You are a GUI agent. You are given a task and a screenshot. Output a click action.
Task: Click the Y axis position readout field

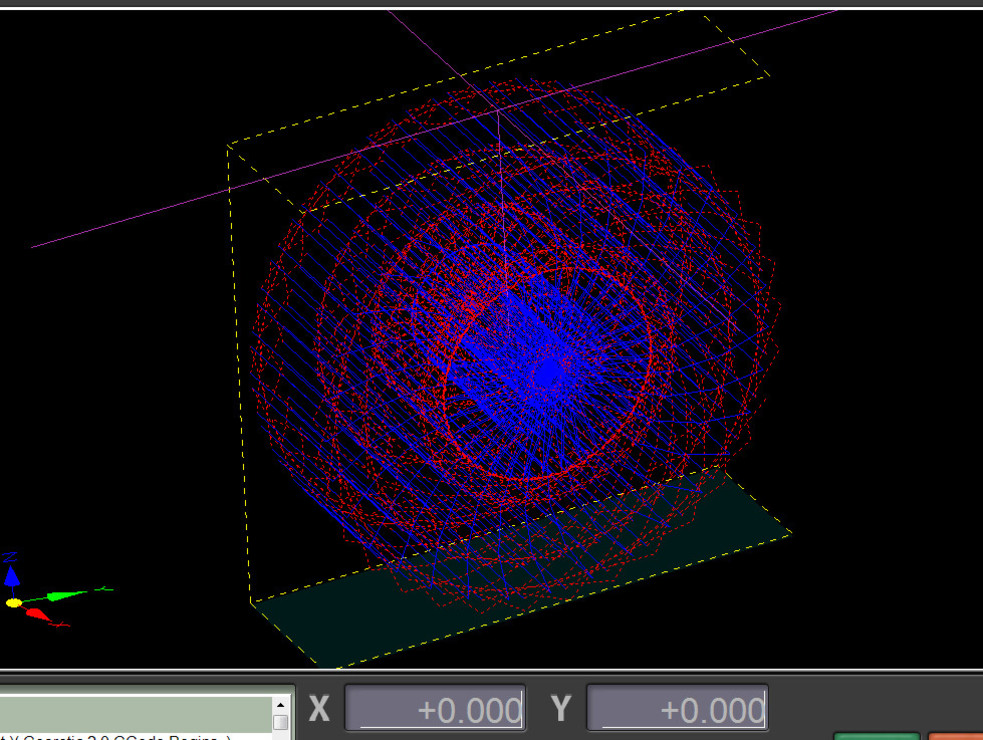pos(677,708)
